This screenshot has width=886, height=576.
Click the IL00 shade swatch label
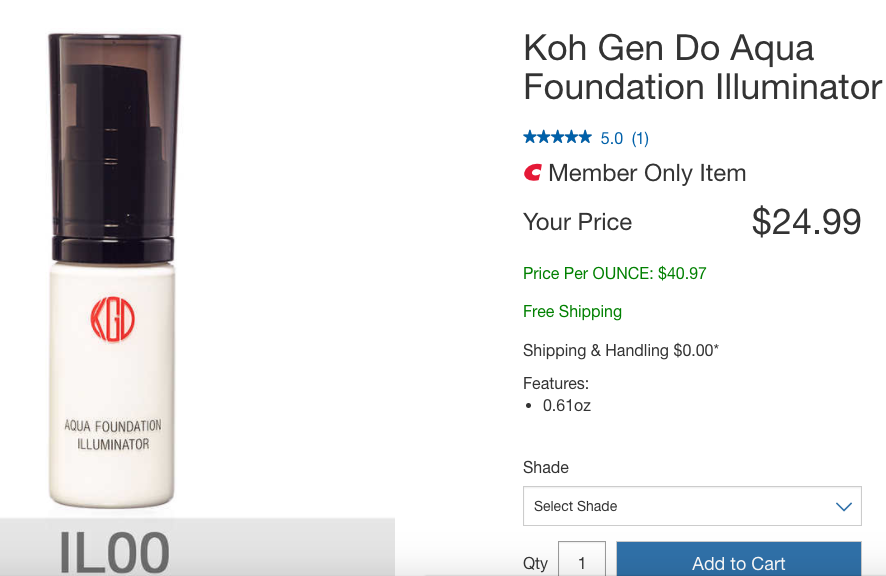[x=114, y=552]
